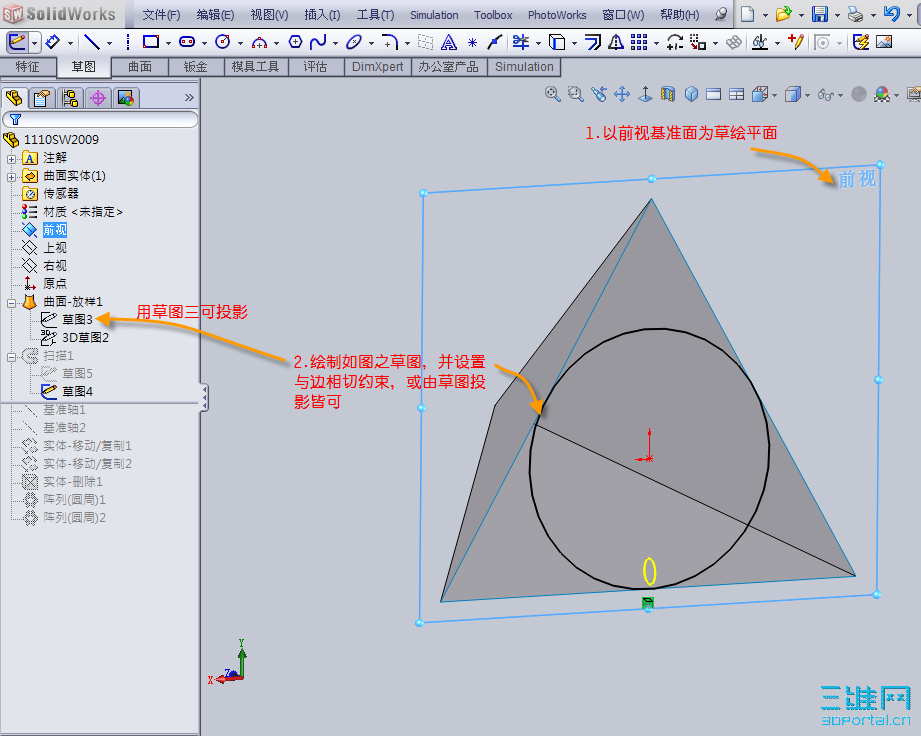
Task: Open the PropertyManager tab icon
Action: [x=41, y=98]
